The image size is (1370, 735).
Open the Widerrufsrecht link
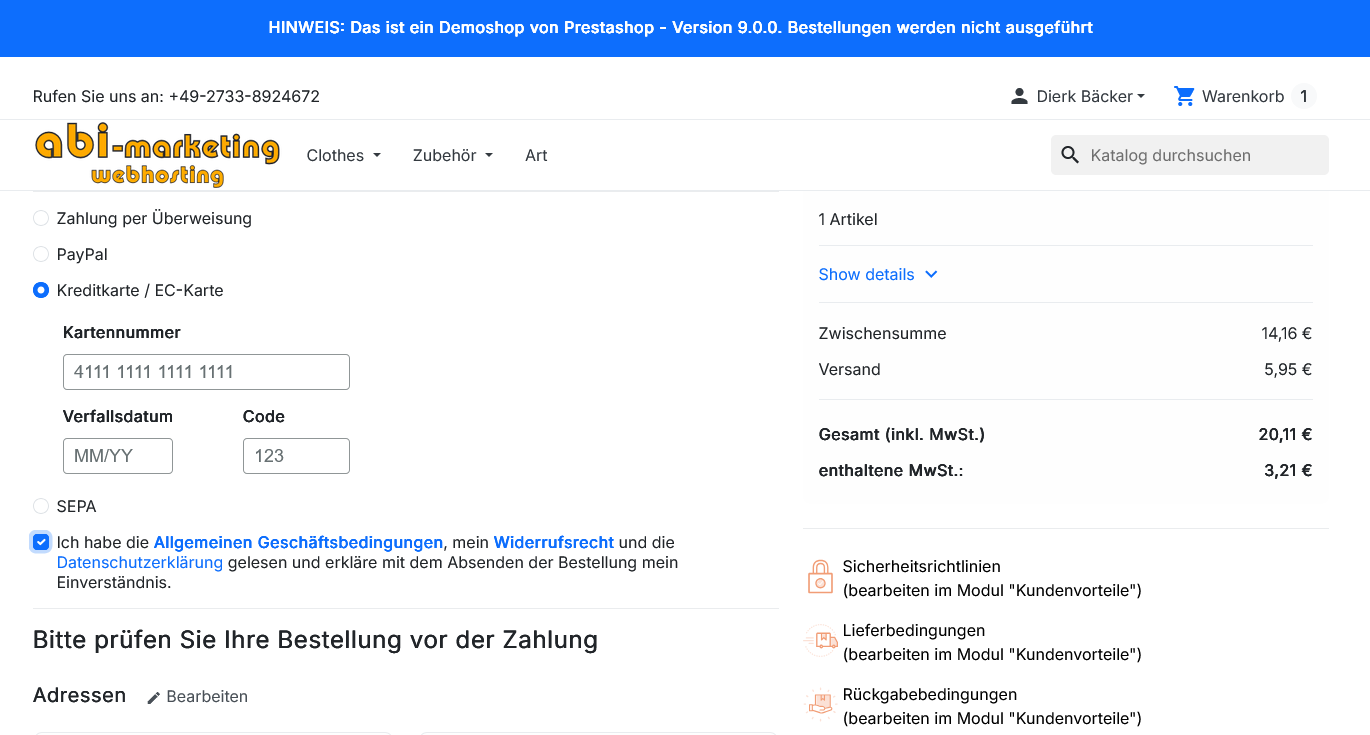click(x=554, y=542)
